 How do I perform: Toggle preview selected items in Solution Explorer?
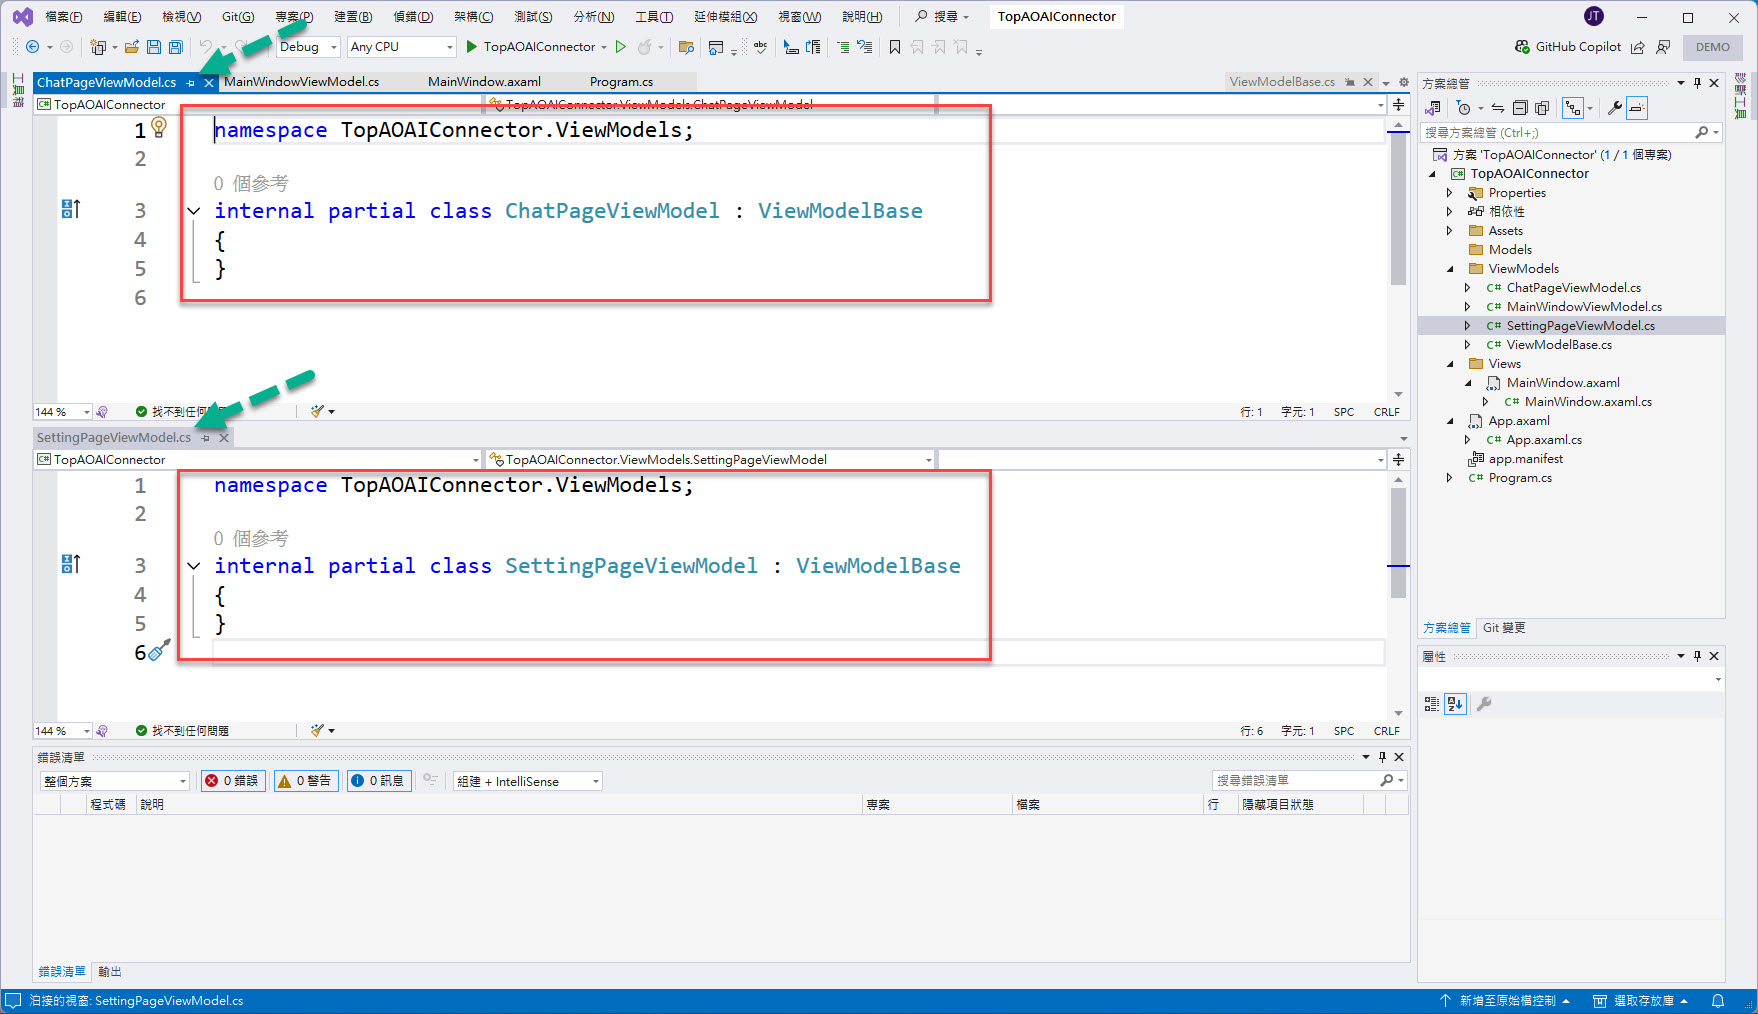[1636, 108]
